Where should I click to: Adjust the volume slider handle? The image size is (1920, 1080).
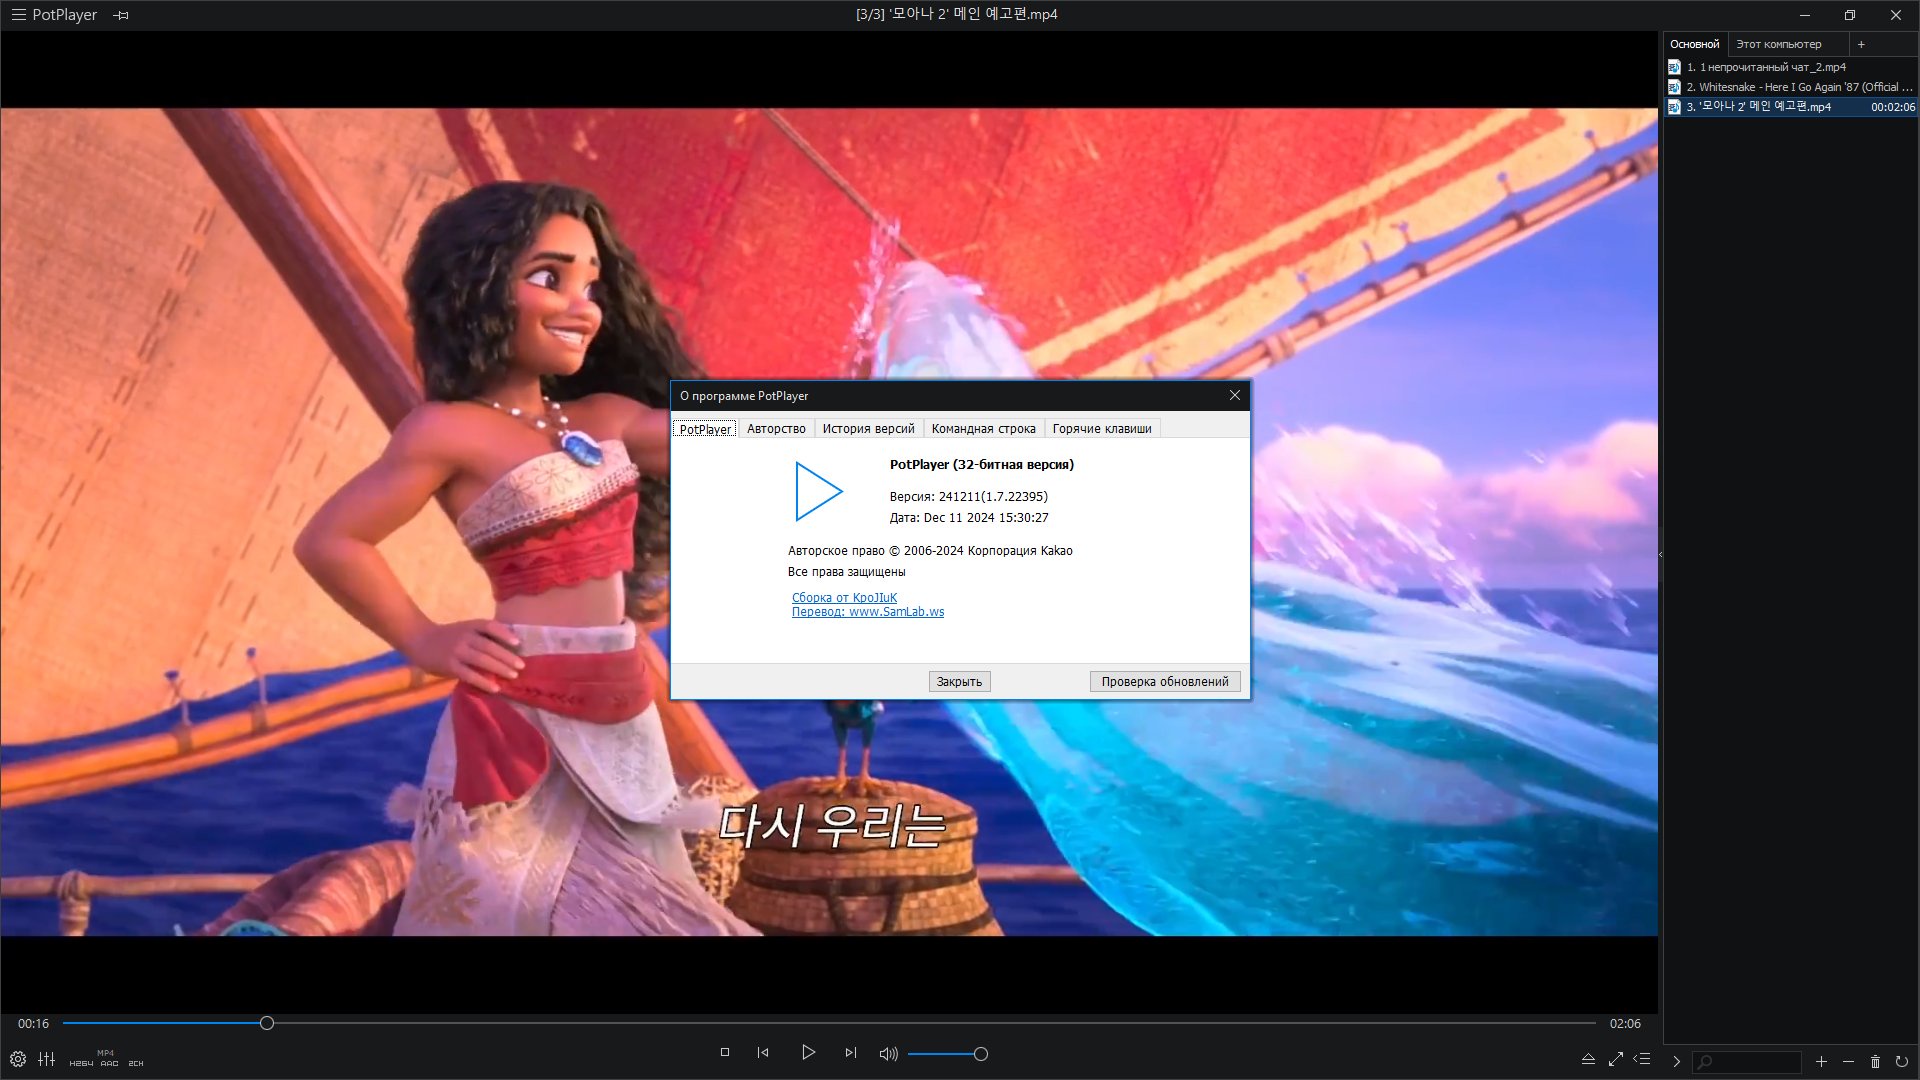point(981,1054)
